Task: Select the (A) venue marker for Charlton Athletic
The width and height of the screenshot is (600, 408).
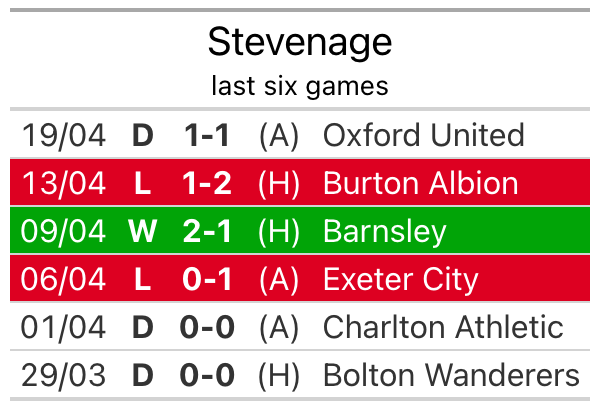Action: (x=279, y=327)
